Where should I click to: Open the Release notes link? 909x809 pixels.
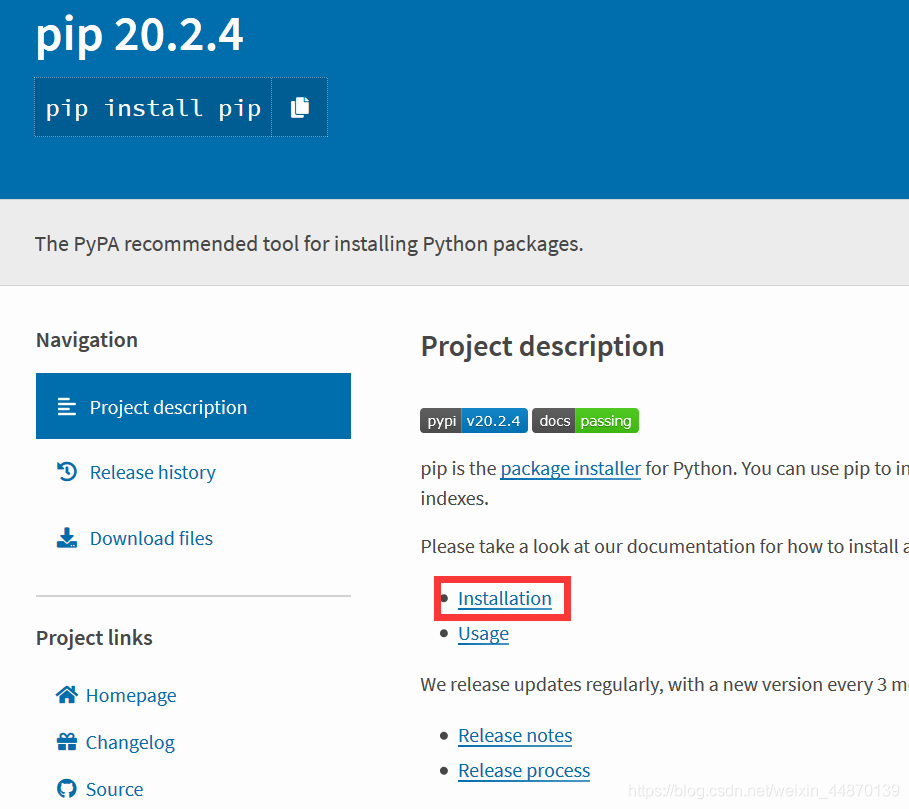(515, 735)
